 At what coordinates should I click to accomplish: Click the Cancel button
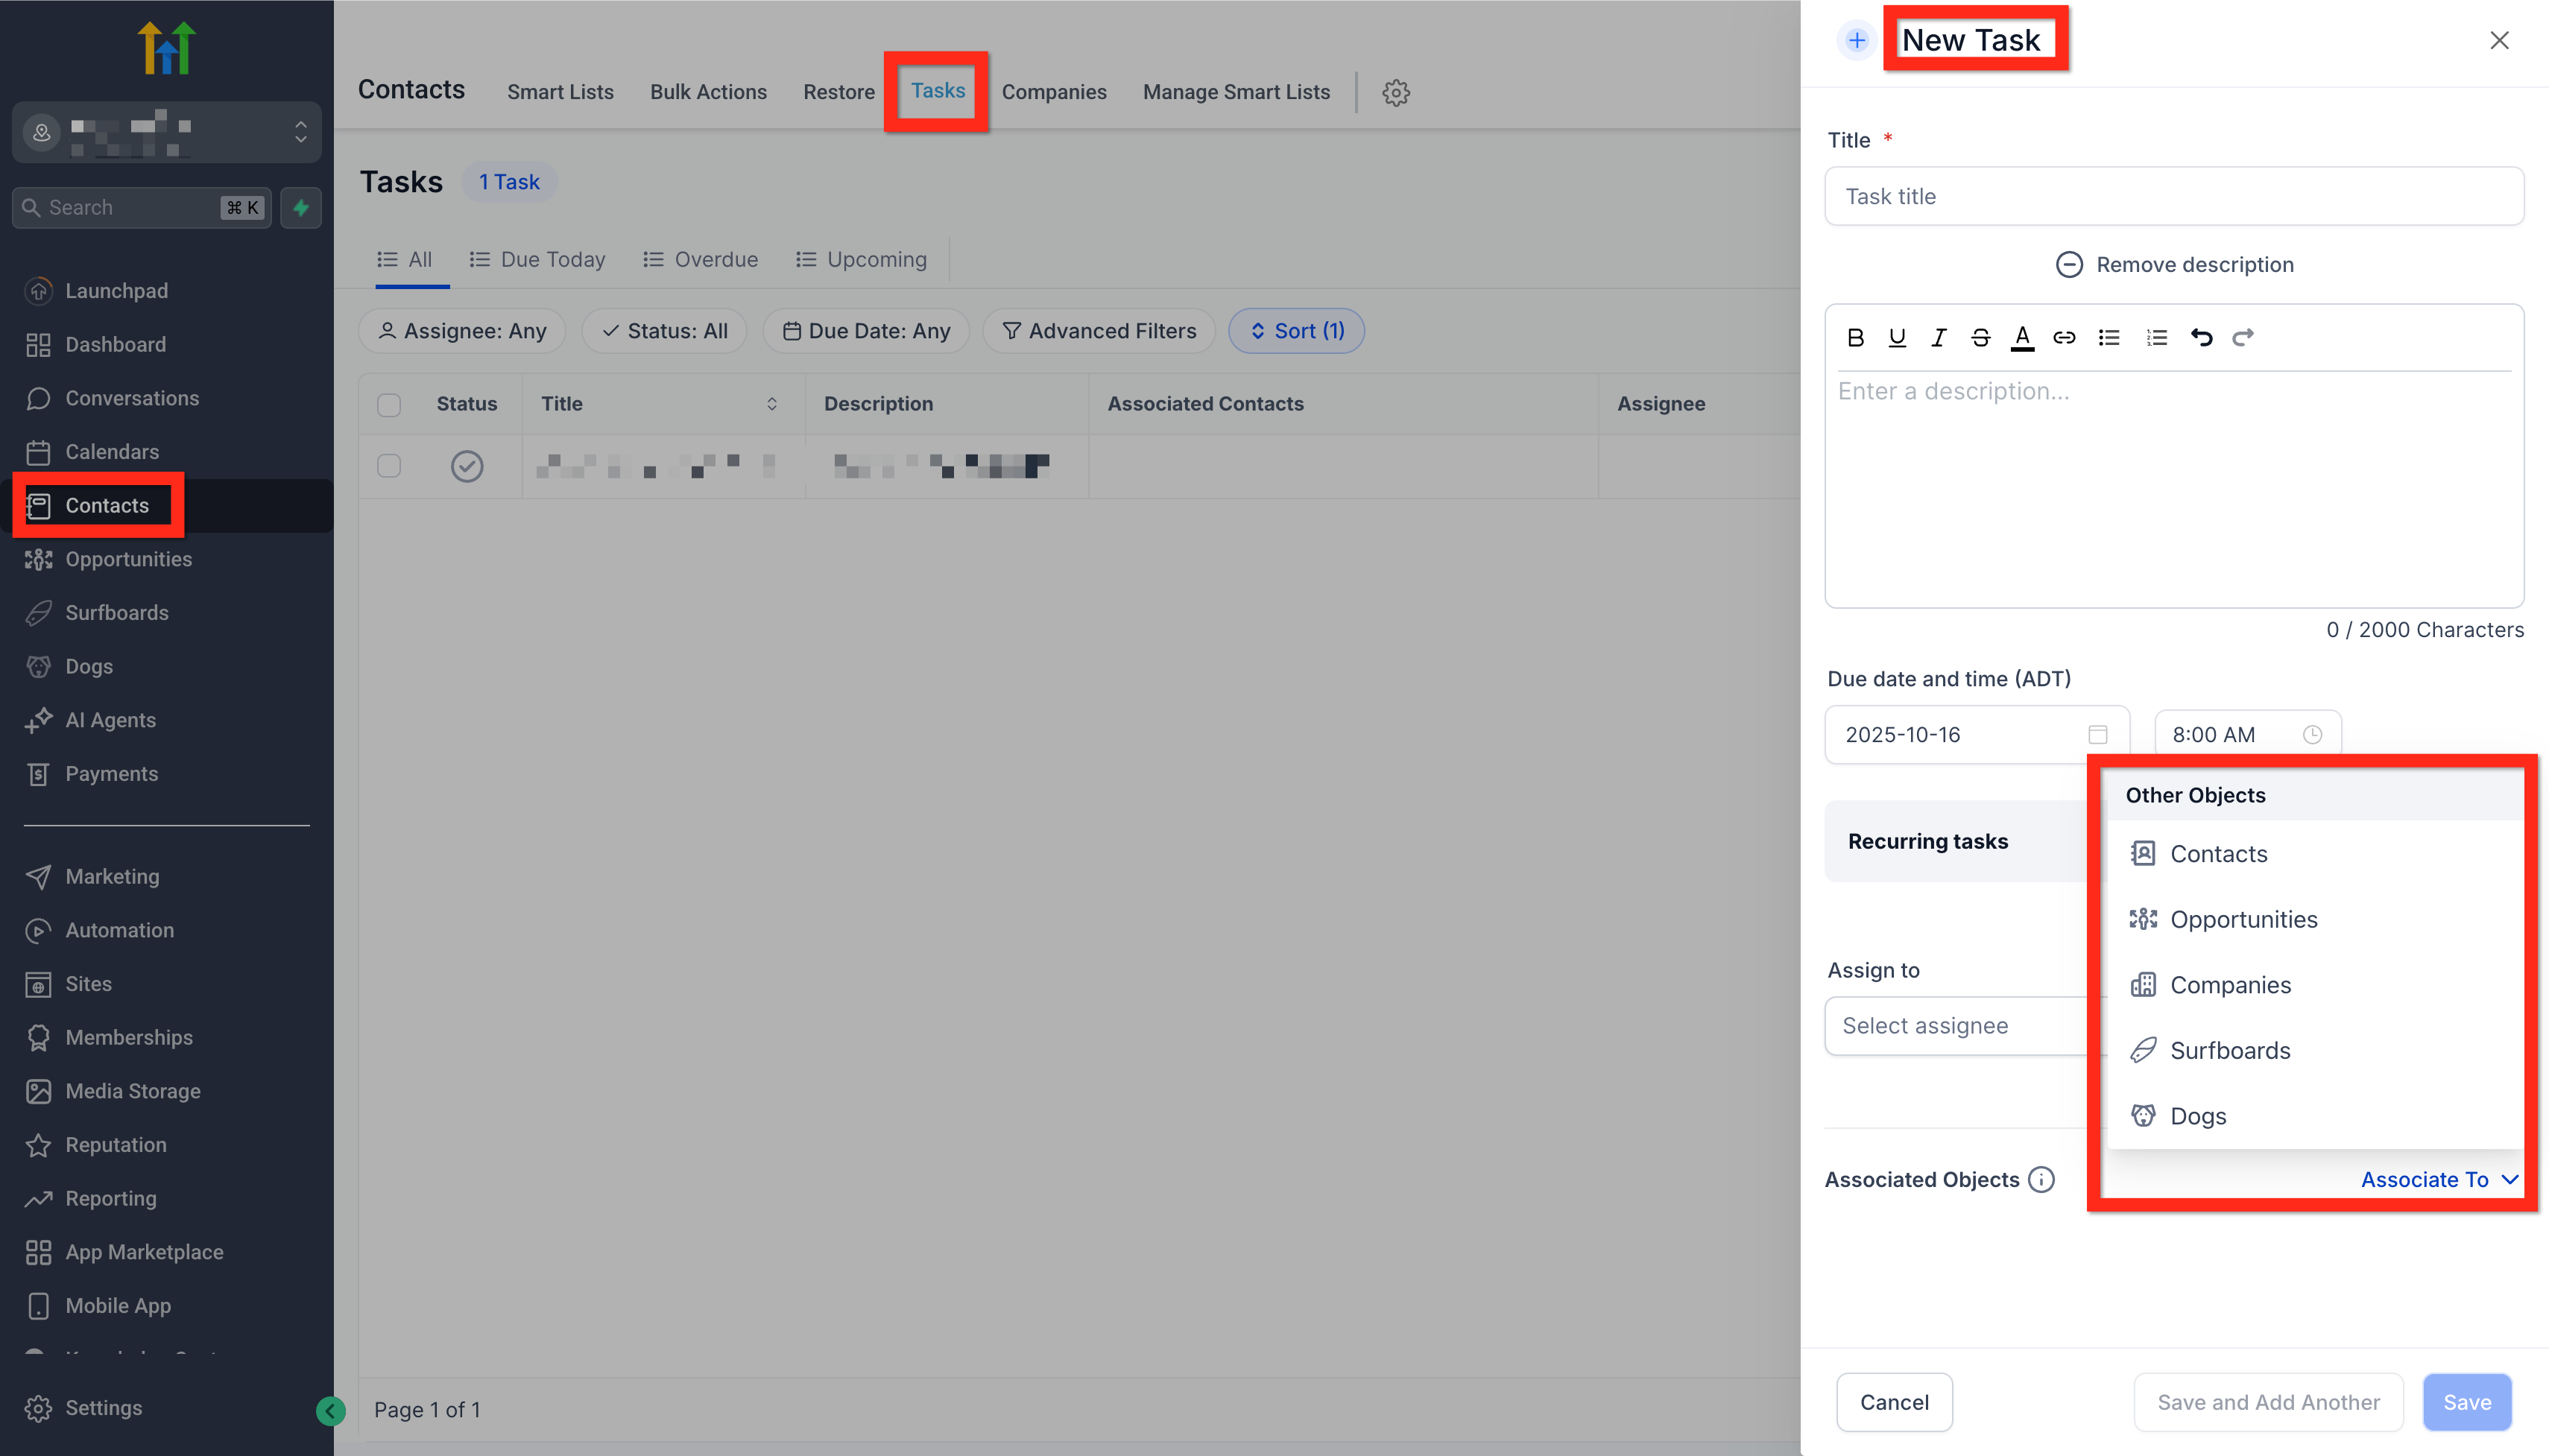[x=1894, y=1403]
